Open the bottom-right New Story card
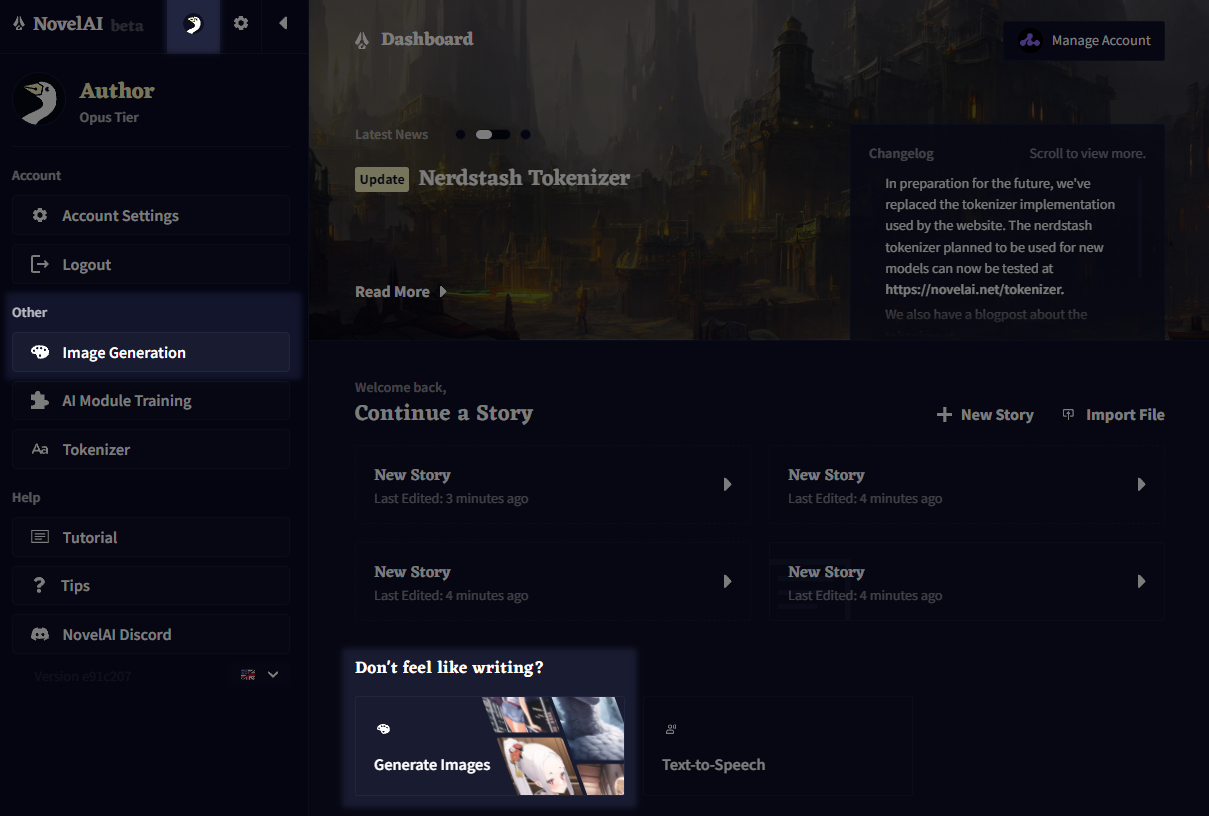 (966, 582)
